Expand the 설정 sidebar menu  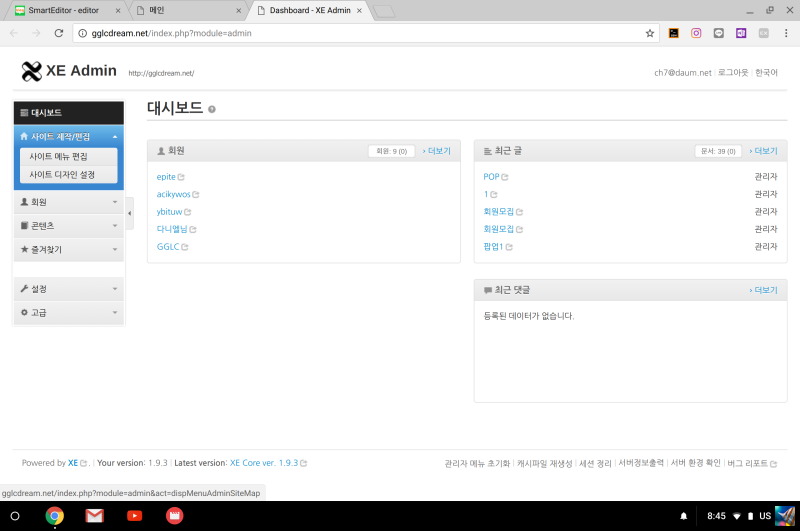[69, 289]
